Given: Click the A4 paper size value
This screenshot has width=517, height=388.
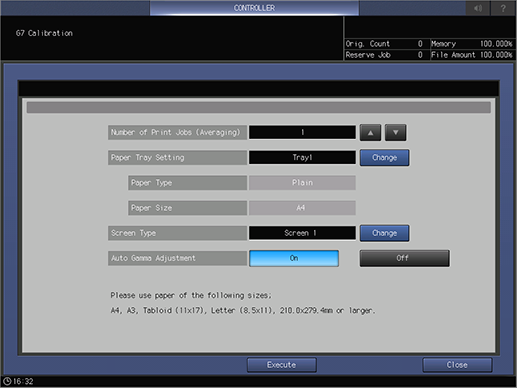Looking at the screenshot, I should pyautogui.click(x=302, y=208).
